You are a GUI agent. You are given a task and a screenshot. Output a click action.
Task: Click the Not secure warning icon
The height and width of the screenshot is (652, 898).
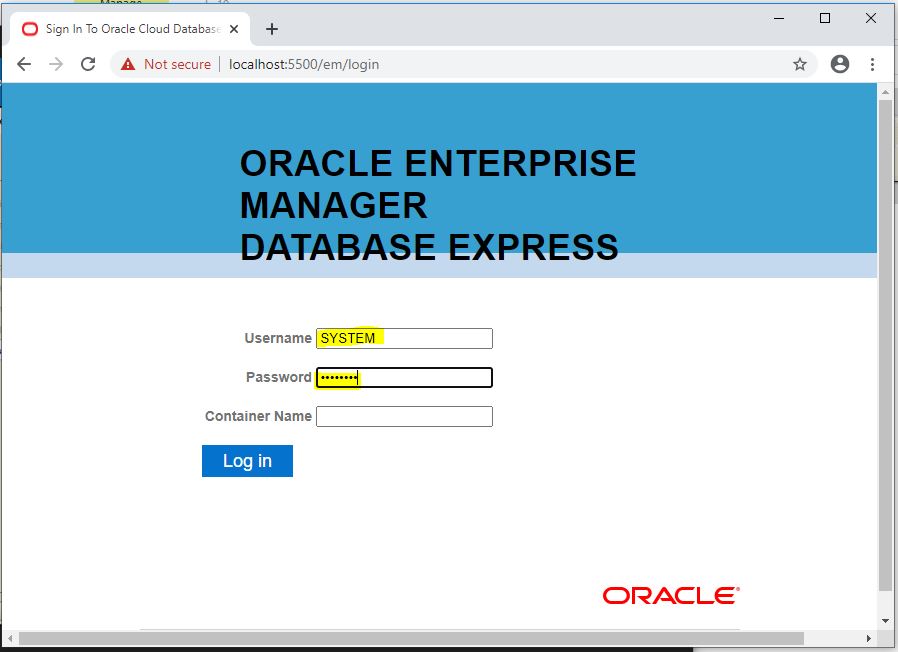tap(127, 63)
